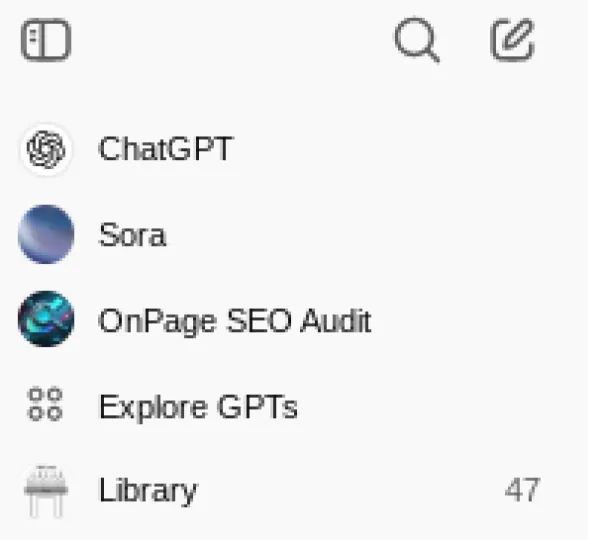The height and width of the screenshot is (540, 600).
Task: Open the Library text label
Action: (148, 491)
